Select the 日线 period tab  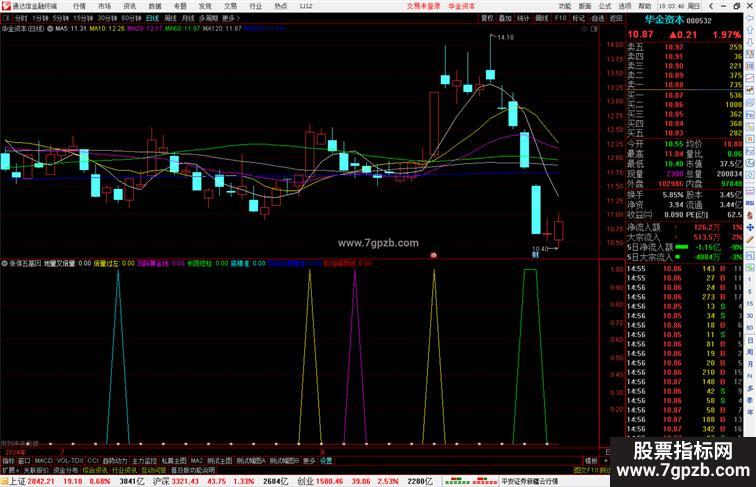[x=152, y=18]
